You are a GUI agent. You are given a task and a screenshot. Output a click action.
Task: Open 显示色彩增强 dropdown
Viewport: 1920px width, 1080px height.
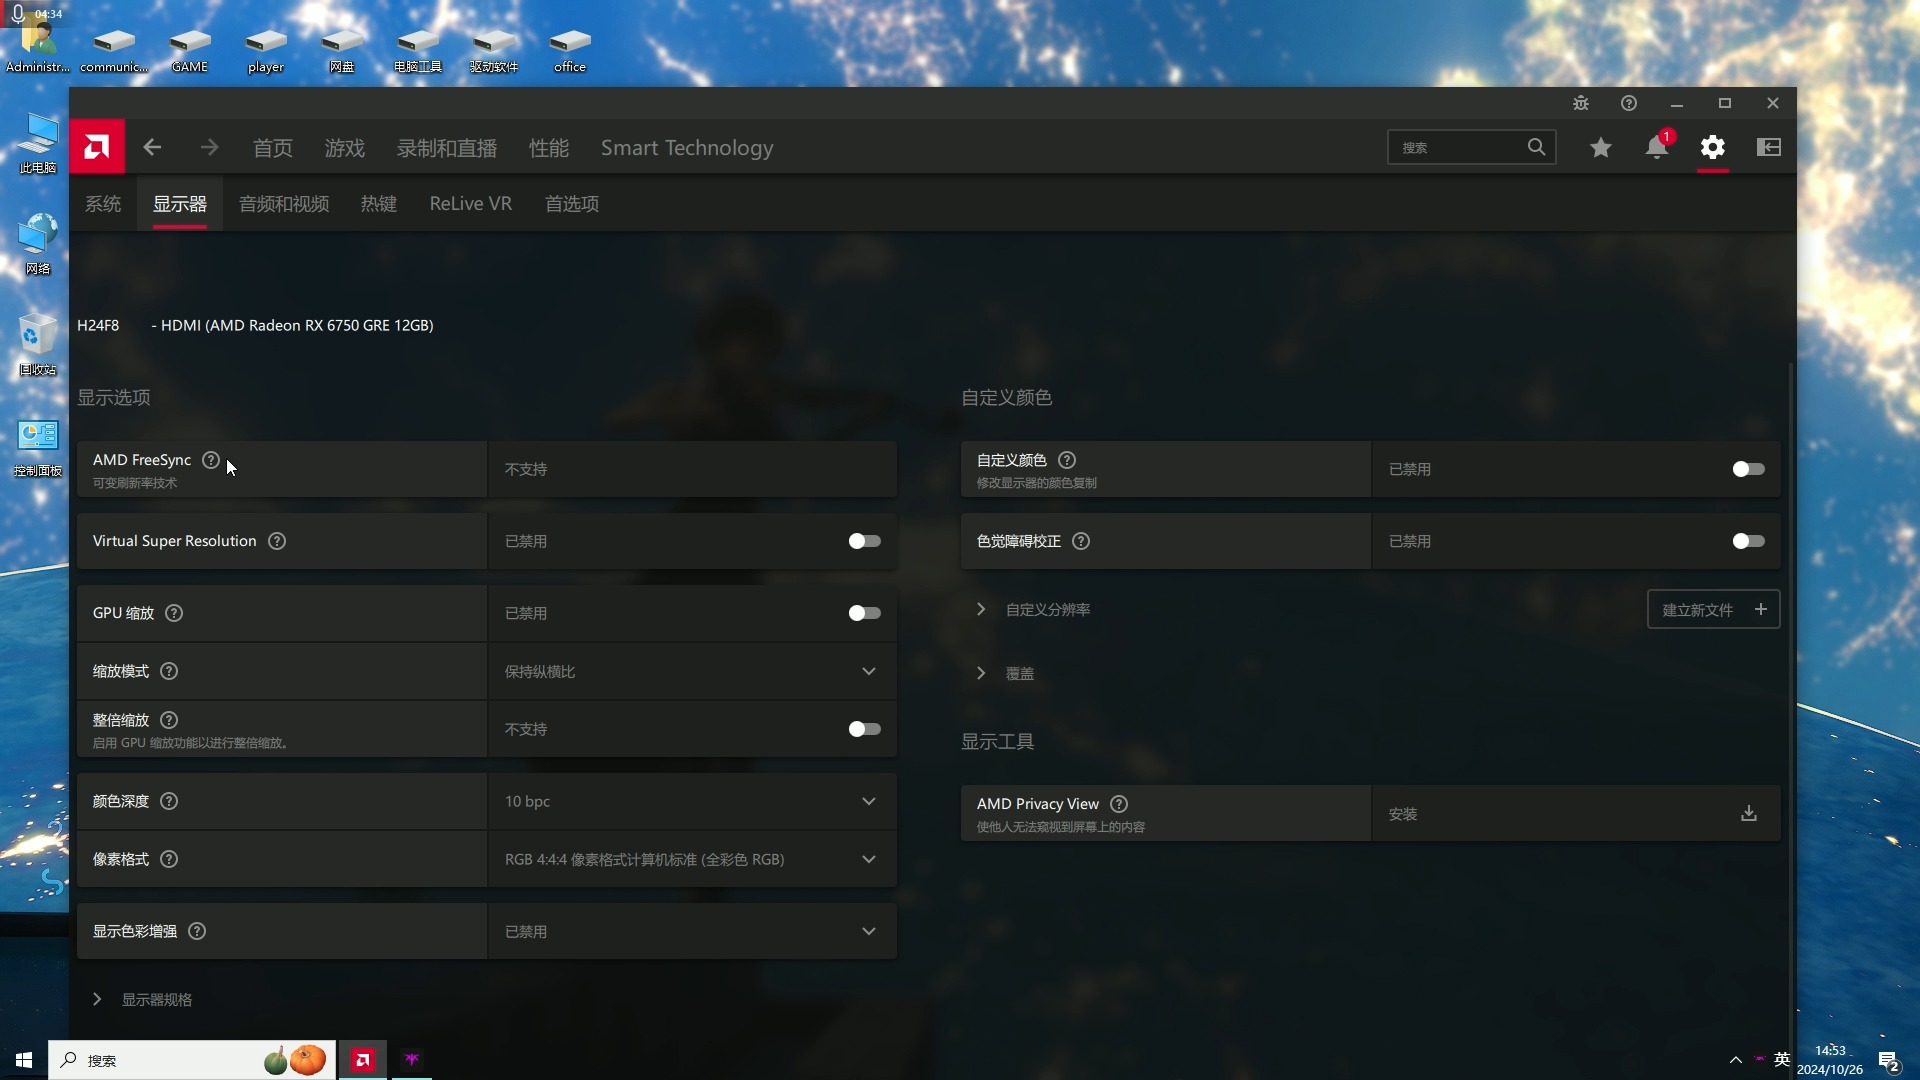tap(692, 931)
